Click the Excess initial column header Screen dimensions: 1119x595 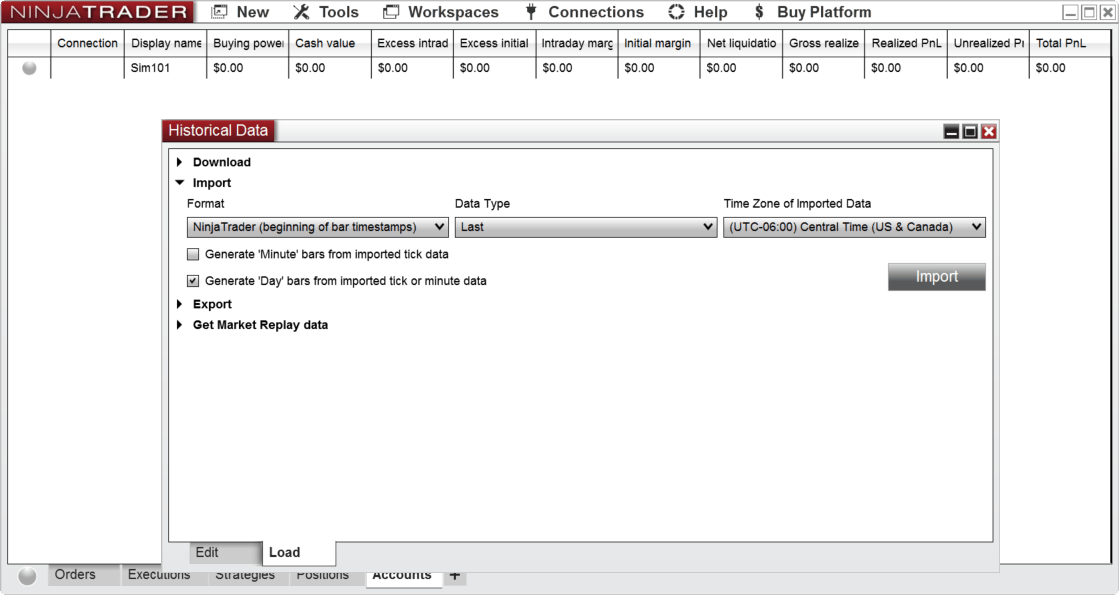pos(495,44)
